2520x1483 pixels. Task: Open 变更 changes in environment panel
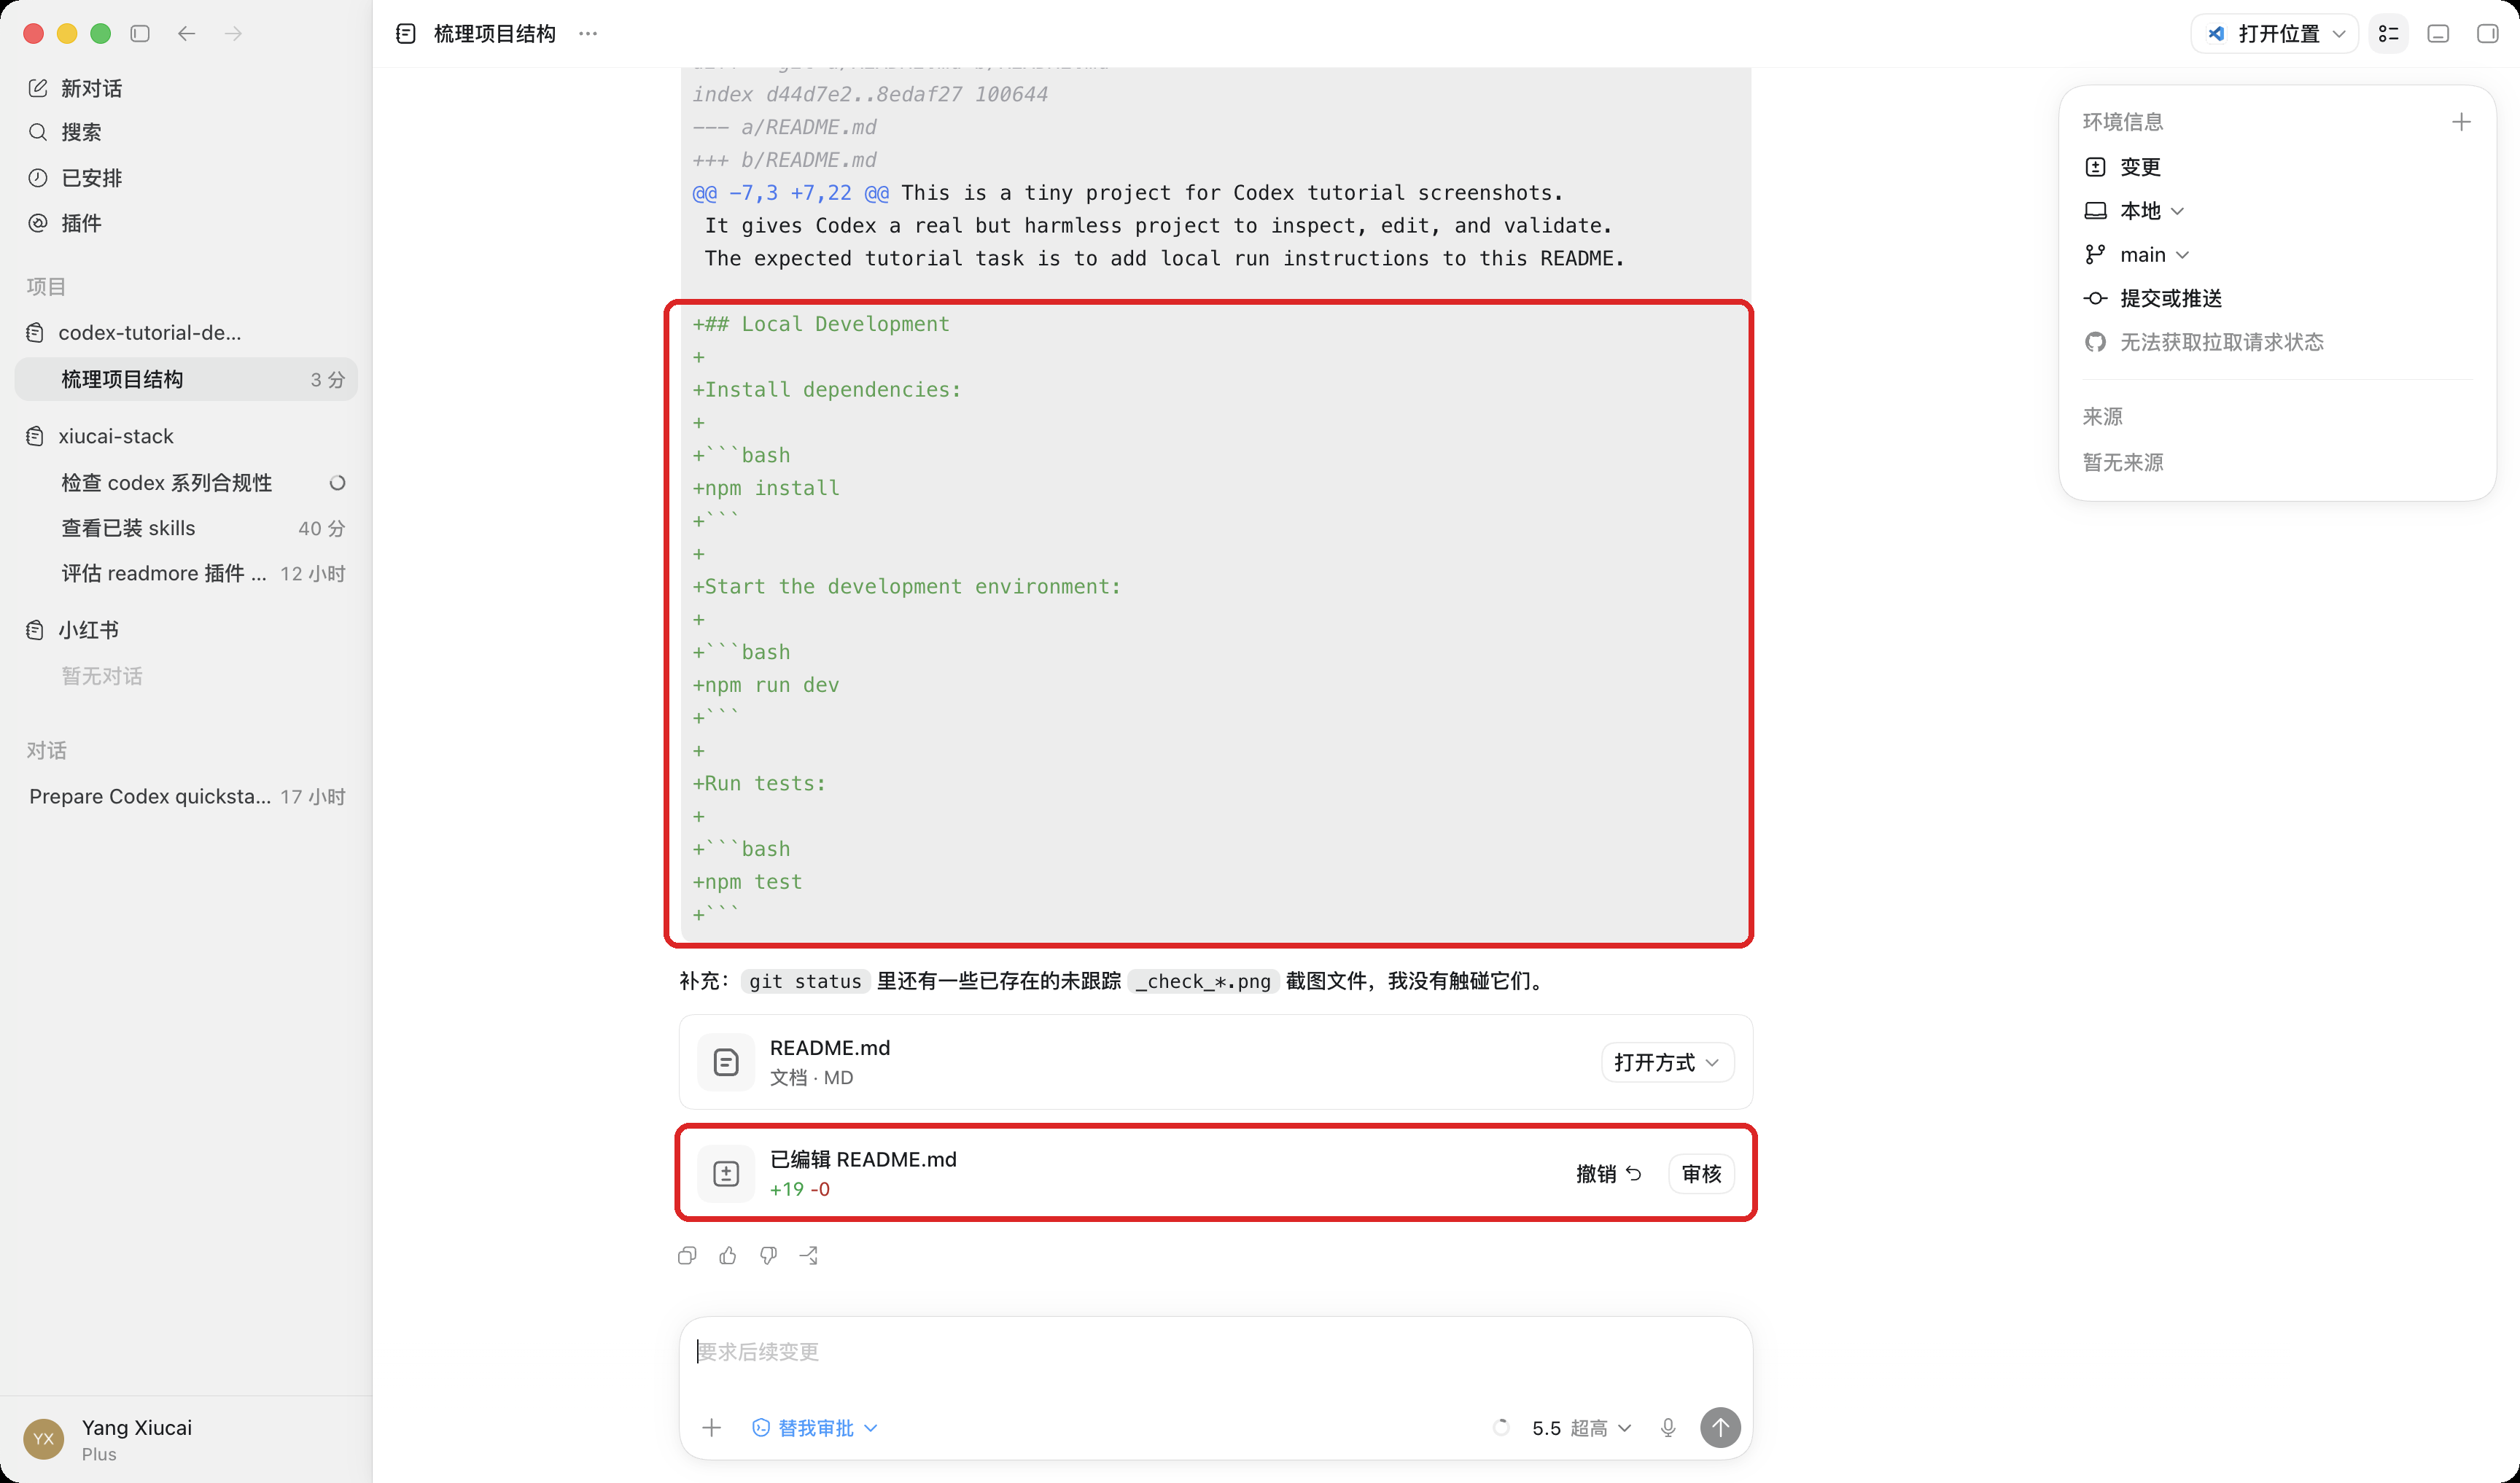click(2140, 167)
